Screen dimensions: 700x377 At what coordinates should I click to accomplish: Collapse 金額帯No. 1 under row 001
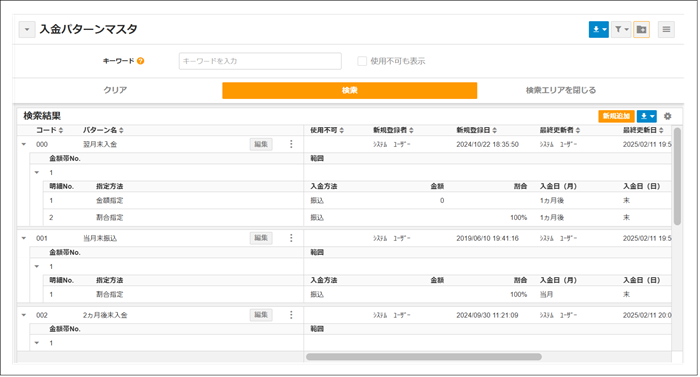pos(37,266)
